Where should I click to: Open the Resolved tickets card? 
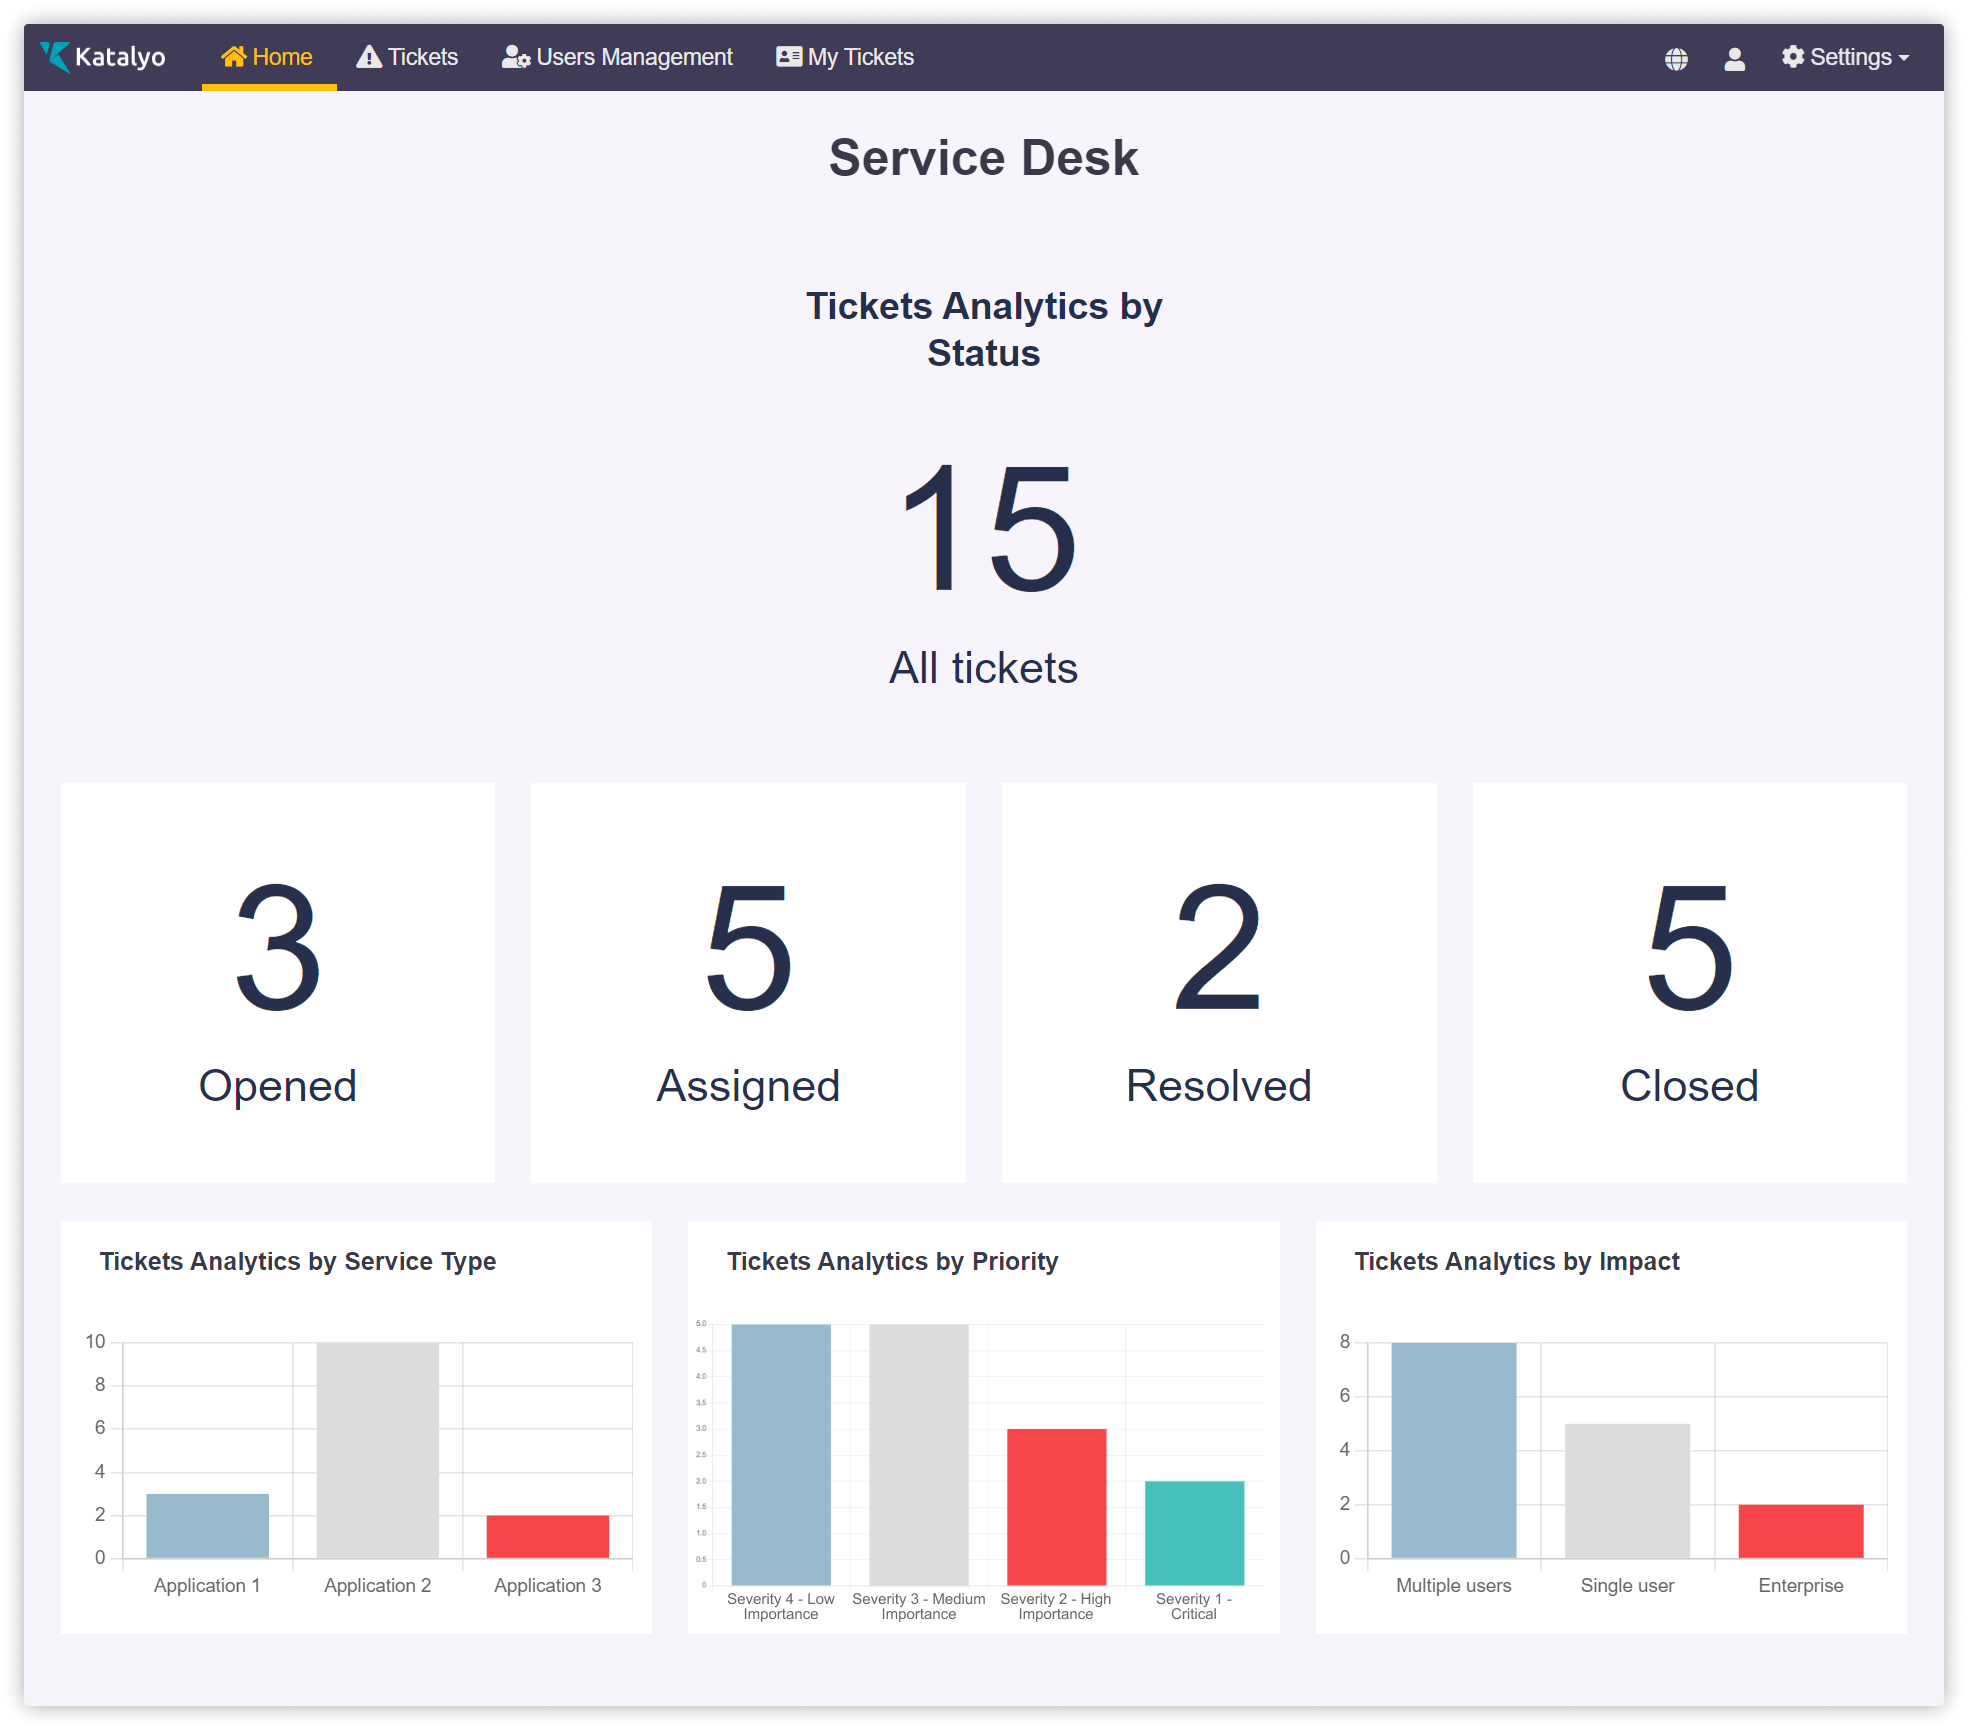pos(1218,982)
